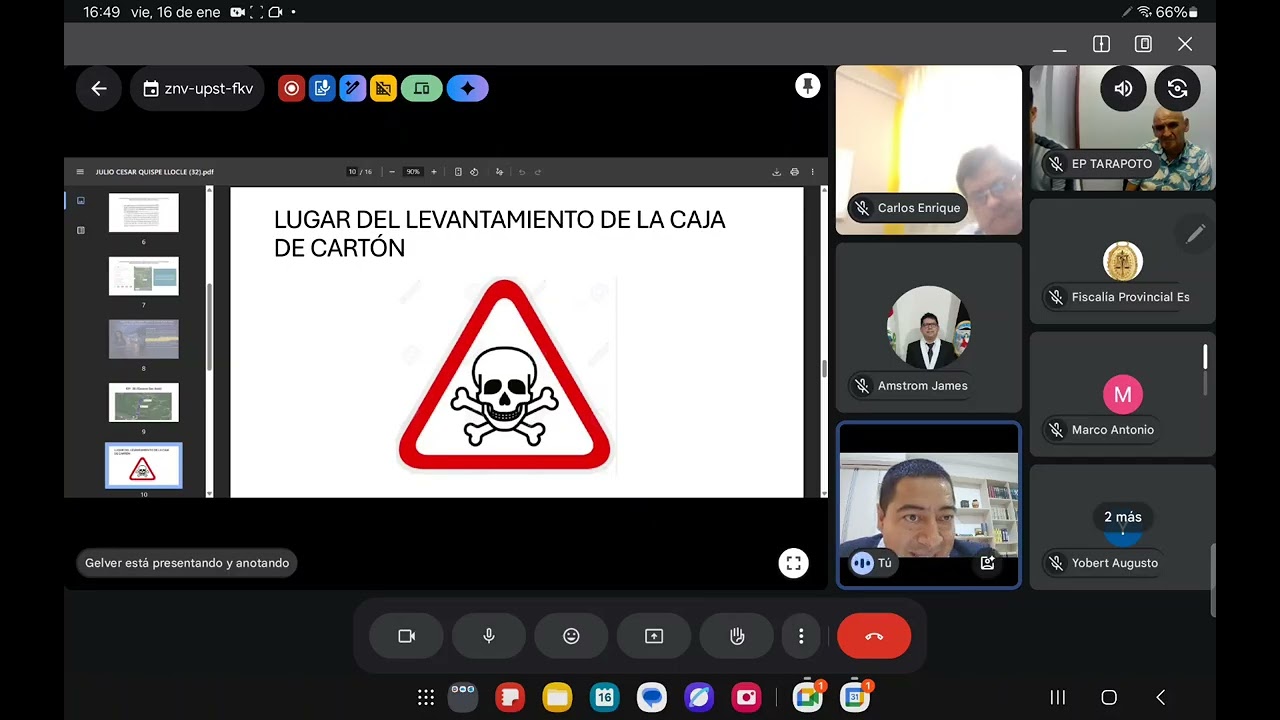Select the EP TARAPOTO video tile
The image size is (1280, 720).
tap(1123, 128)
